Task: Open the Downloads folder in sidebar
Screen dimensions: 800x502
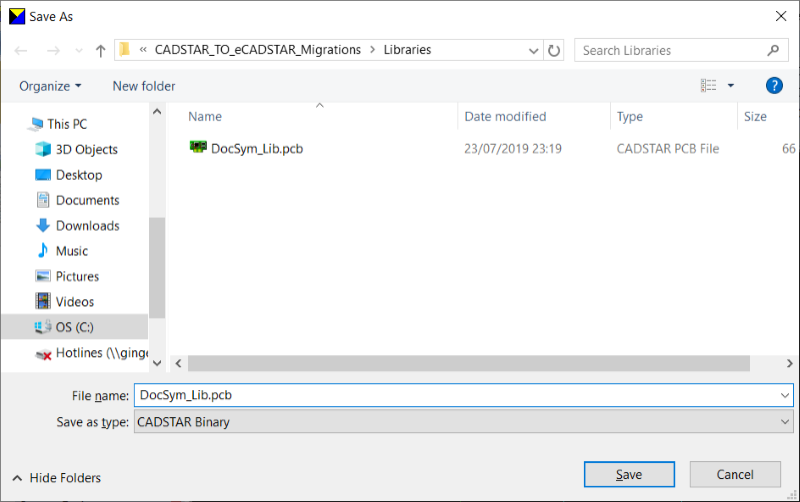Action: coord(87,226)
